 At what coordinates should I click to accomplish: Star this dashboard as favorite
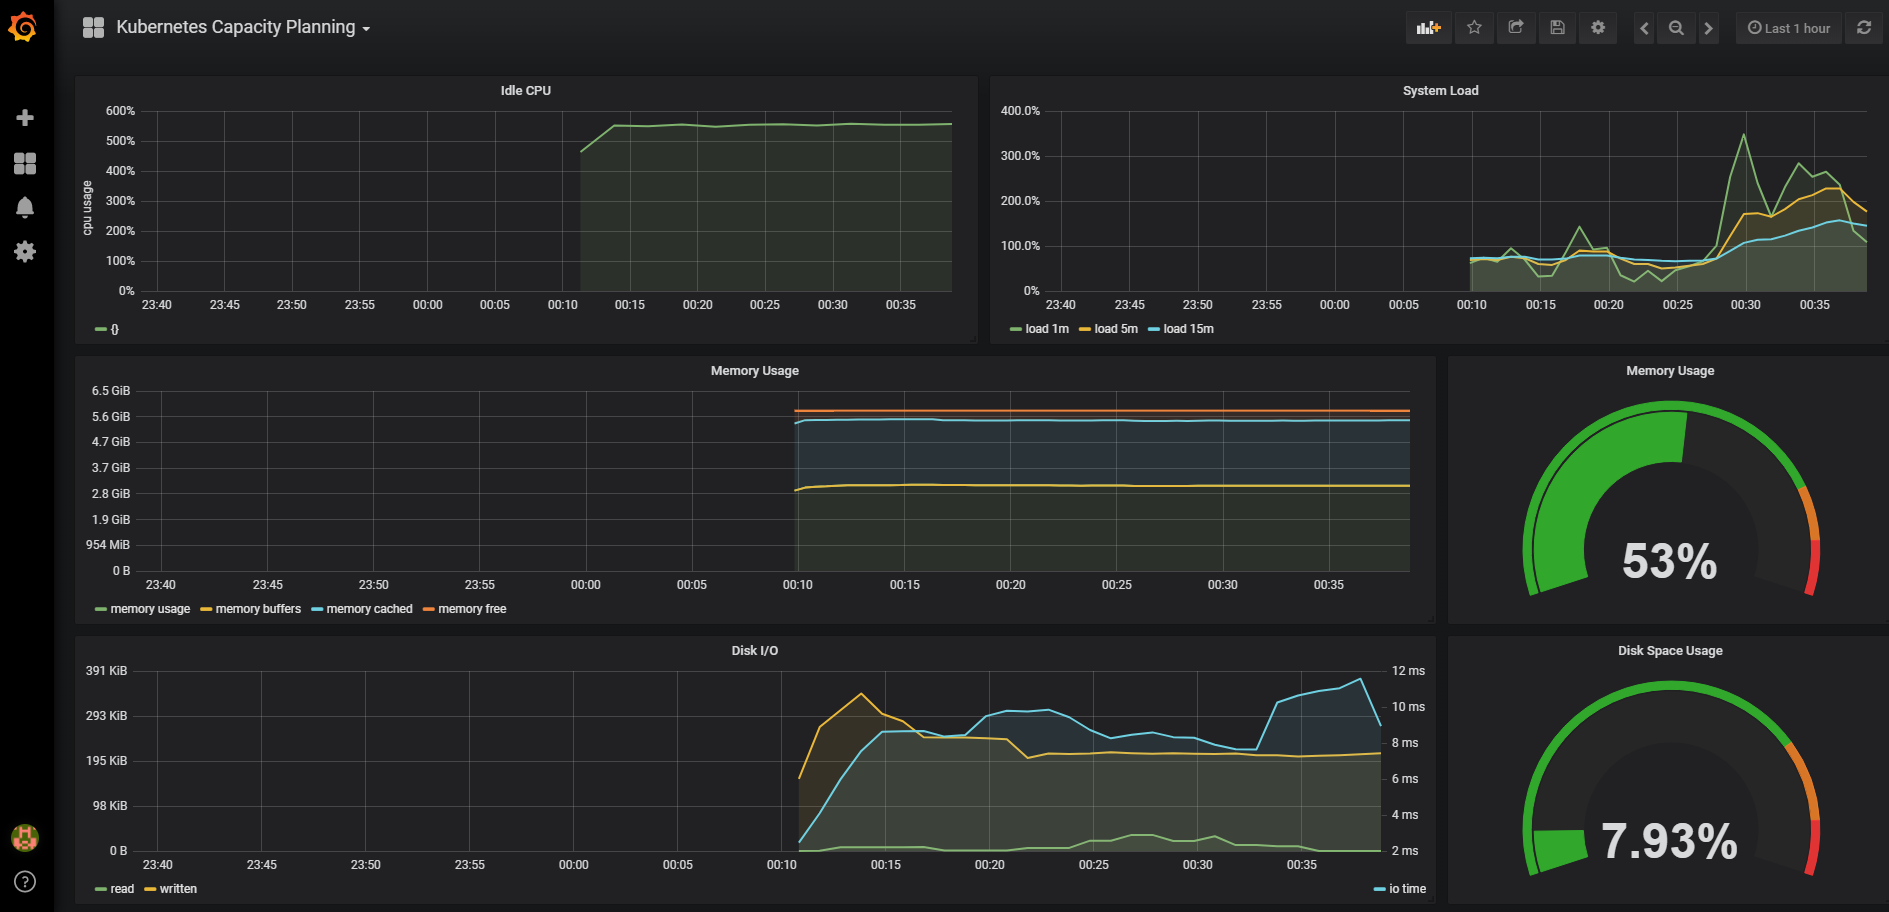(1474, 28)
